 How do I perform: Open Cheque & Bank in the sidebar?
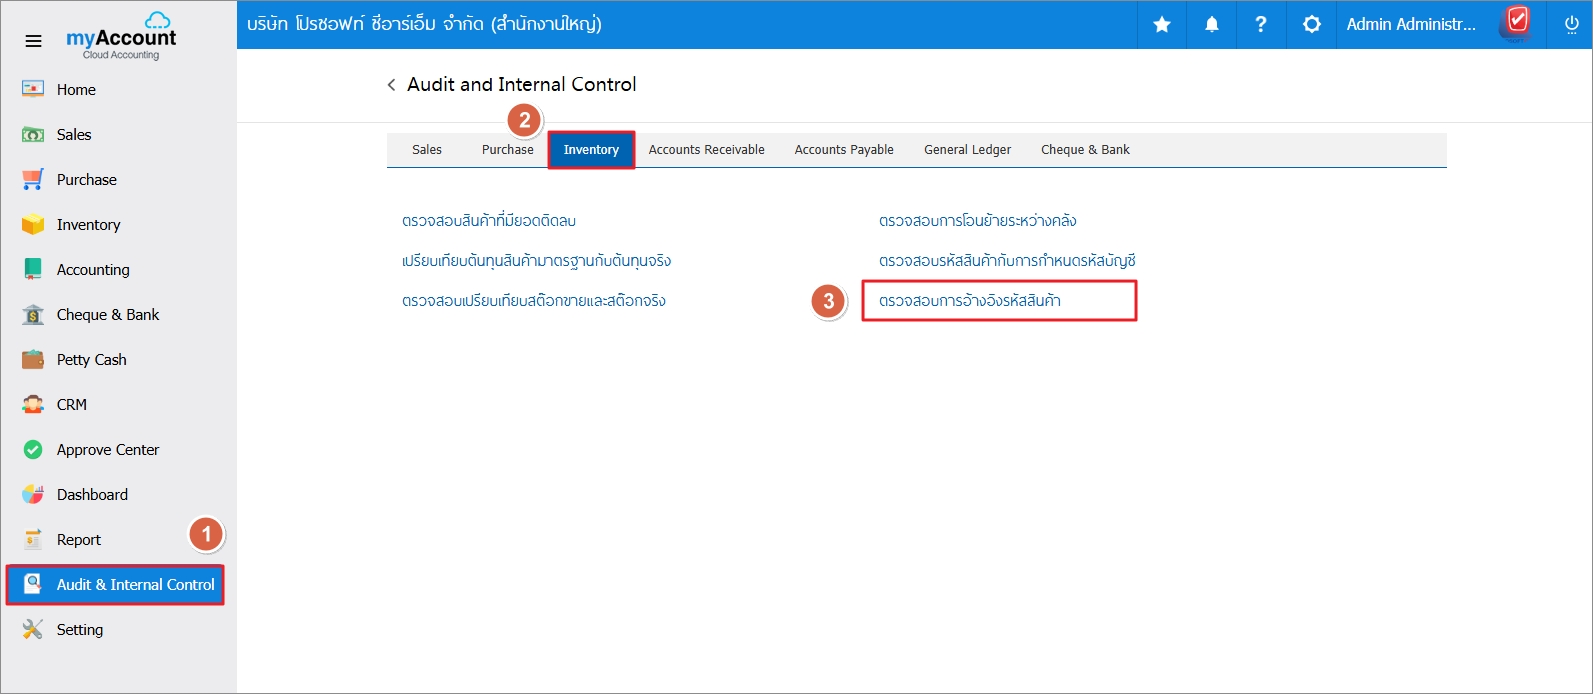(107, 315)
